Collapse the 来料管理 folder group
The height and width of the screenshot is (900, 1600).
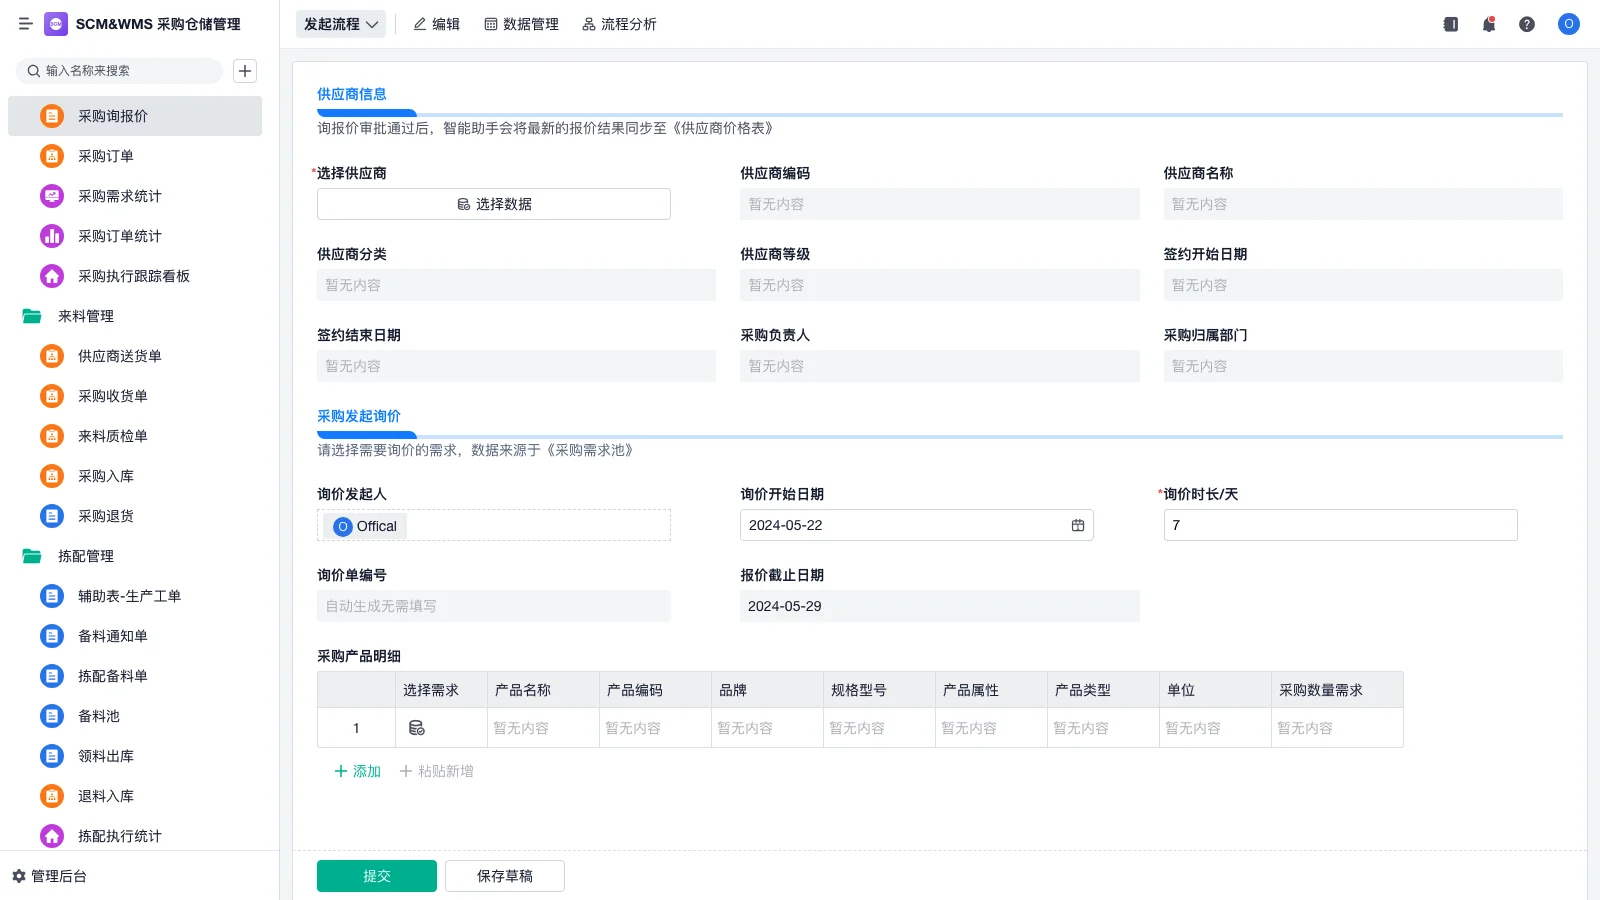click(x=135, y=316)
